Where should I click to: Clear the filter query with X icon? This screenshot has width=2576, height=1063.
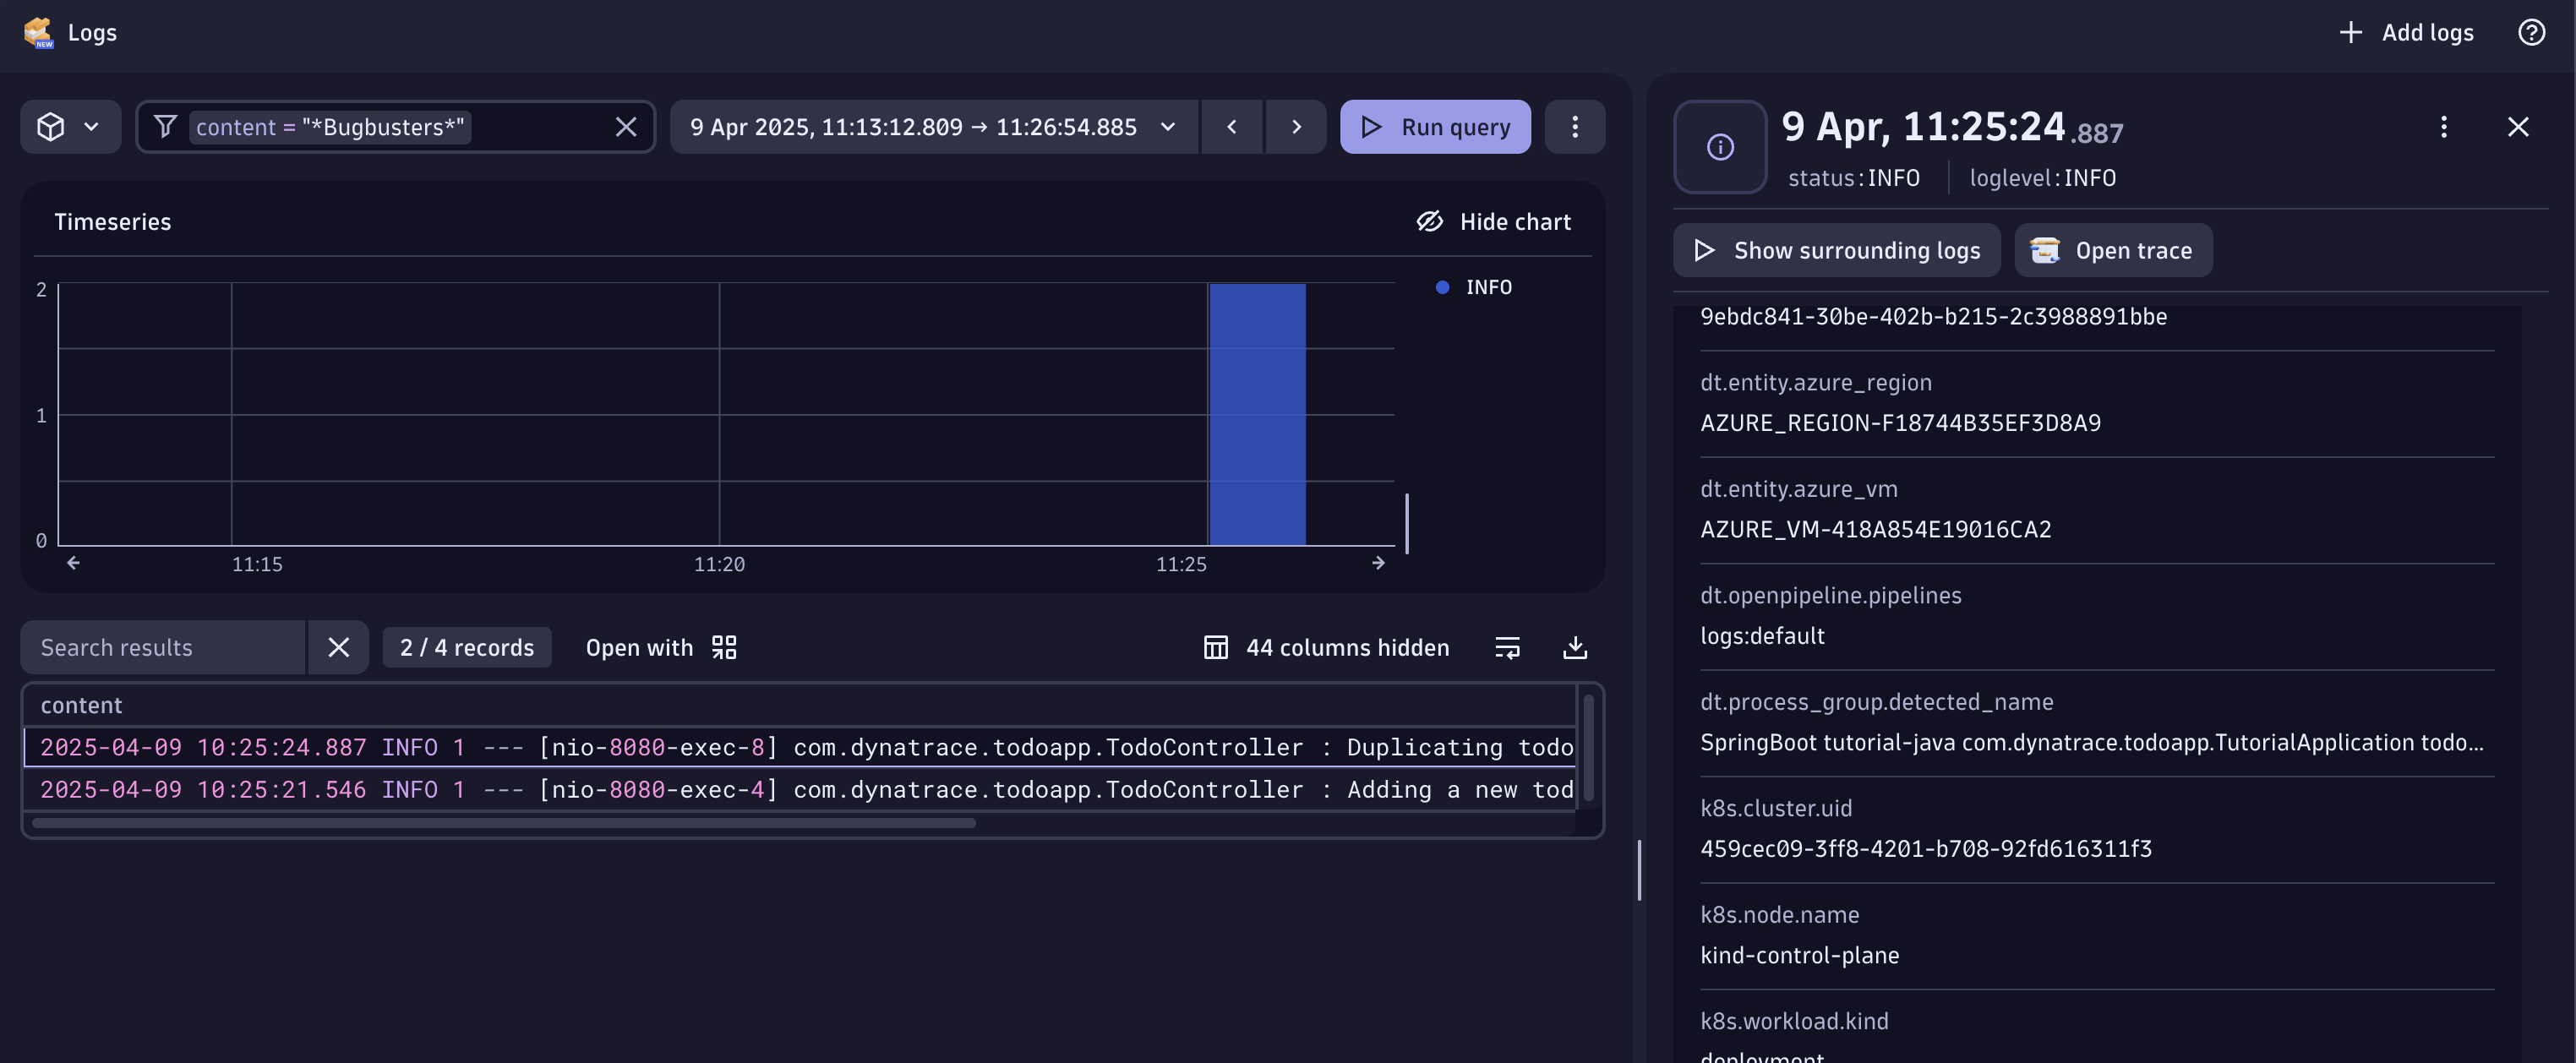tap(625, 127)
